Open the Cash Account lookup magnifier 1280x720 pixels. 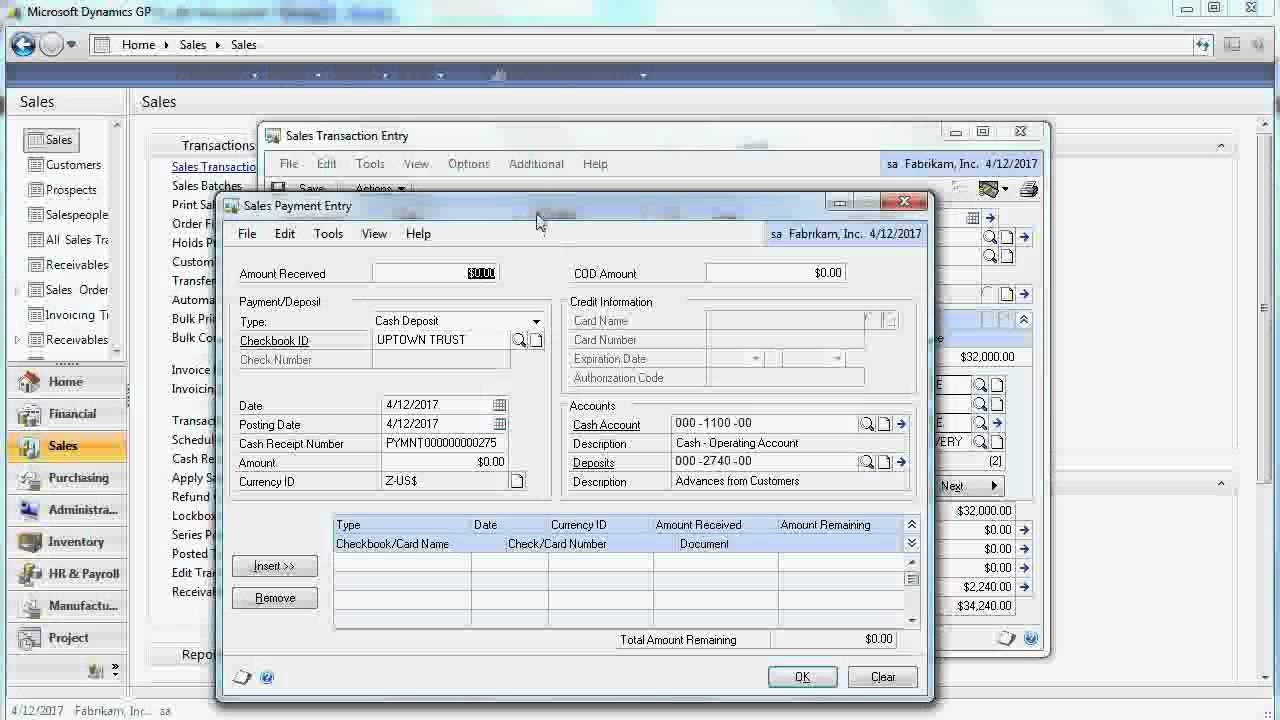(867, 424)
